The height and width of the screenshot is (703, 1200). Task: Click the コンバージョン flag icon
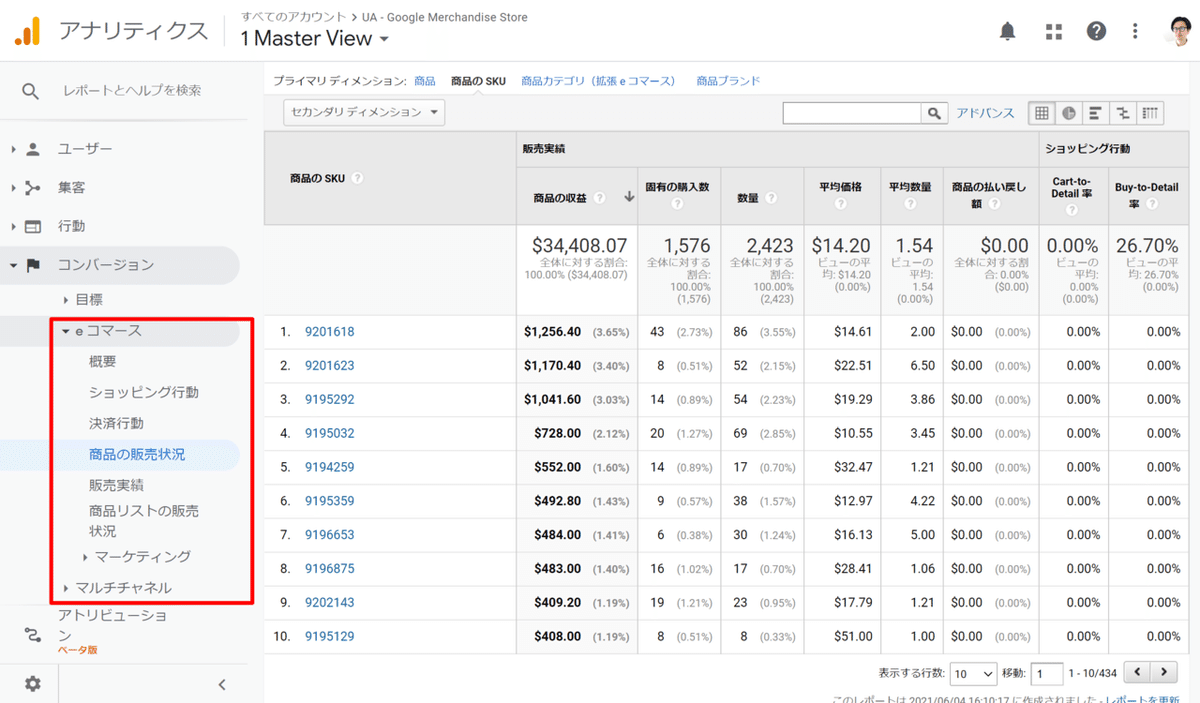(33, 265)
